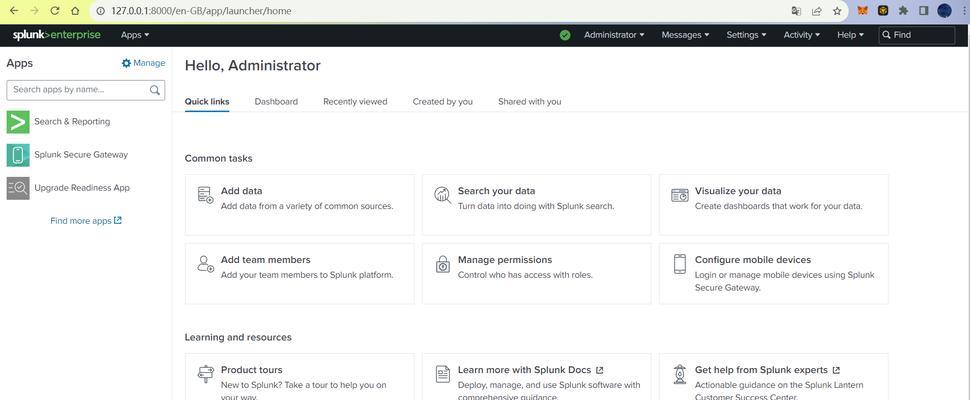Click the Find search field
The height and width of the screenshot is (400, 970).
917,35
